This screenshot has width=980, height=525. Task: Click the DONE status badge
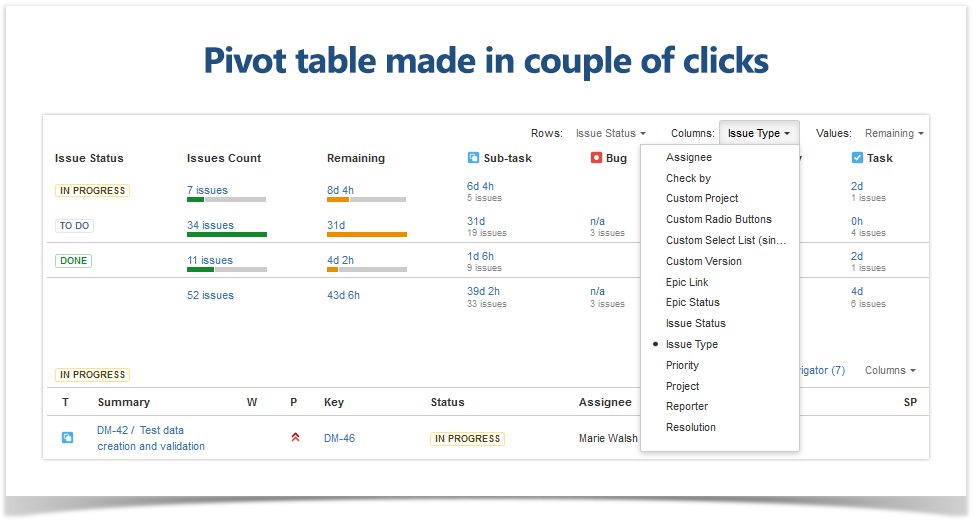coord(74,261)
